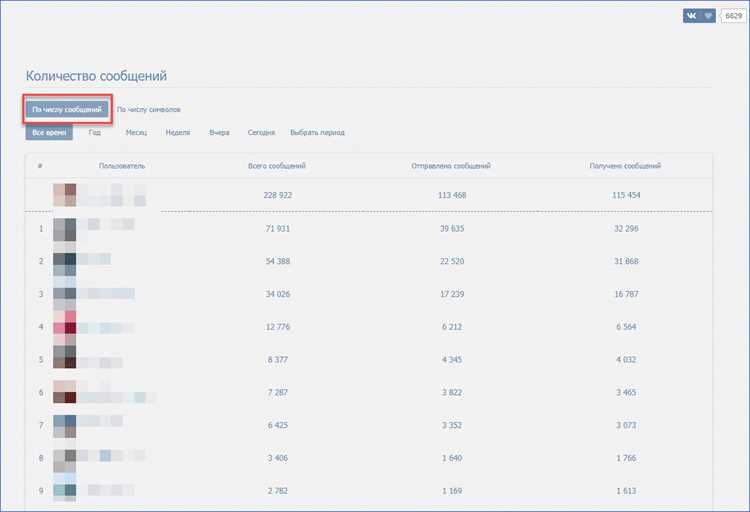The image size is (750, 512).
Task: Click total value 6 425
Action: click(278, 425)
